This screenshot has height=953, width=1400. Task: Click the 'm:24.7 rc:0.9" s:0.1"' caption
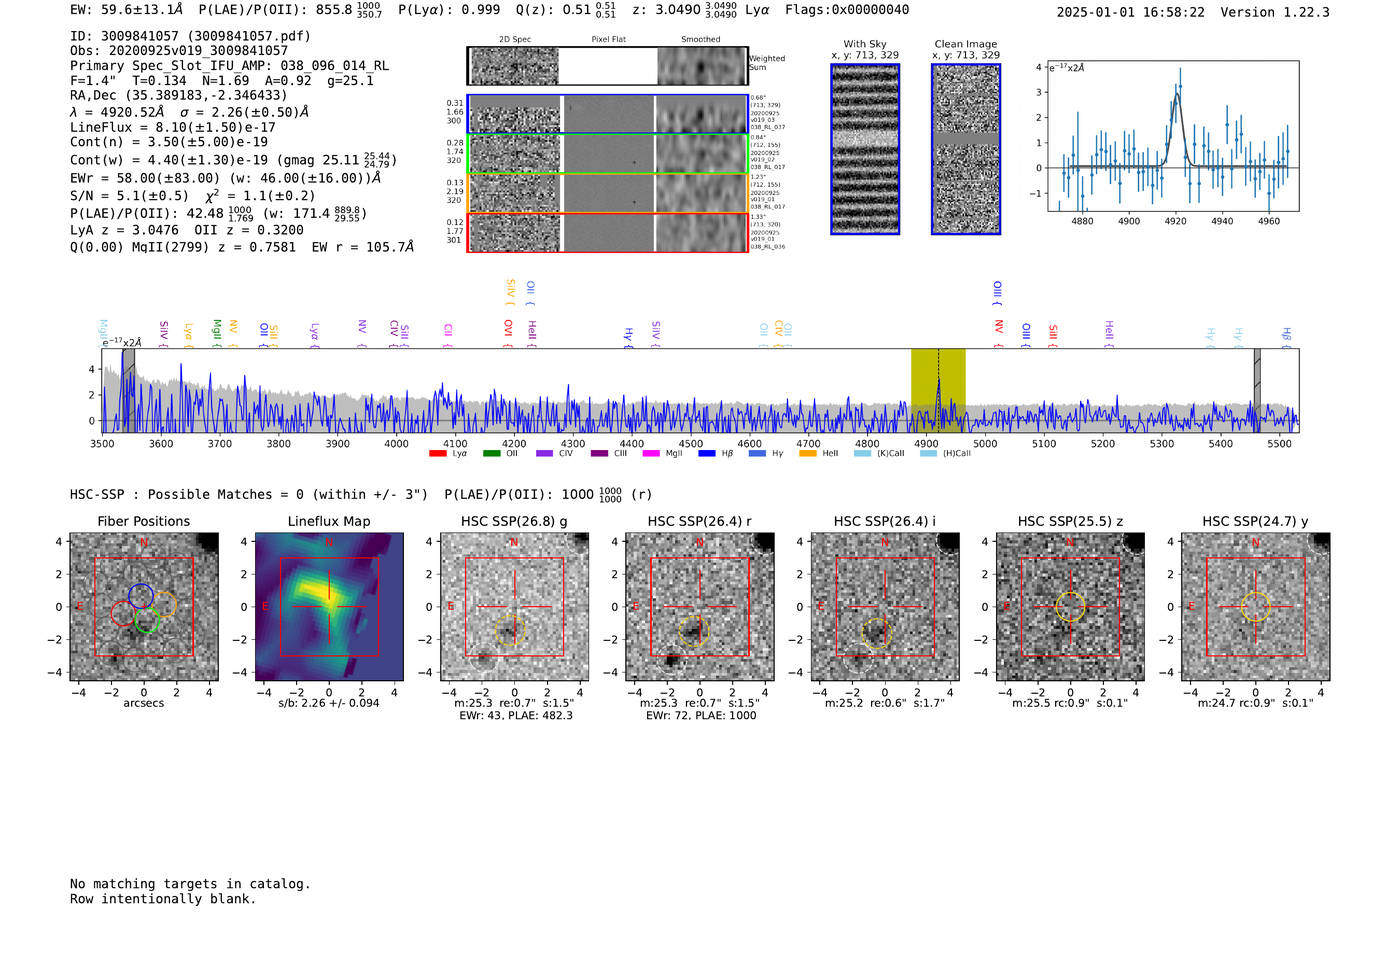pyautogui.click(x=1256, y=703)
